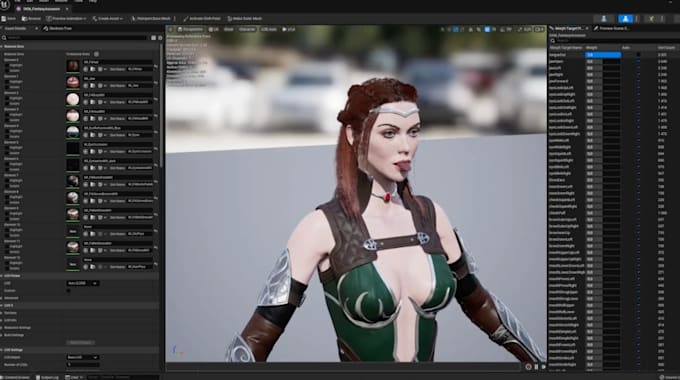680x380 pixels.
Task: Open the viewport playback speed menu
Action: pos(289,29)
